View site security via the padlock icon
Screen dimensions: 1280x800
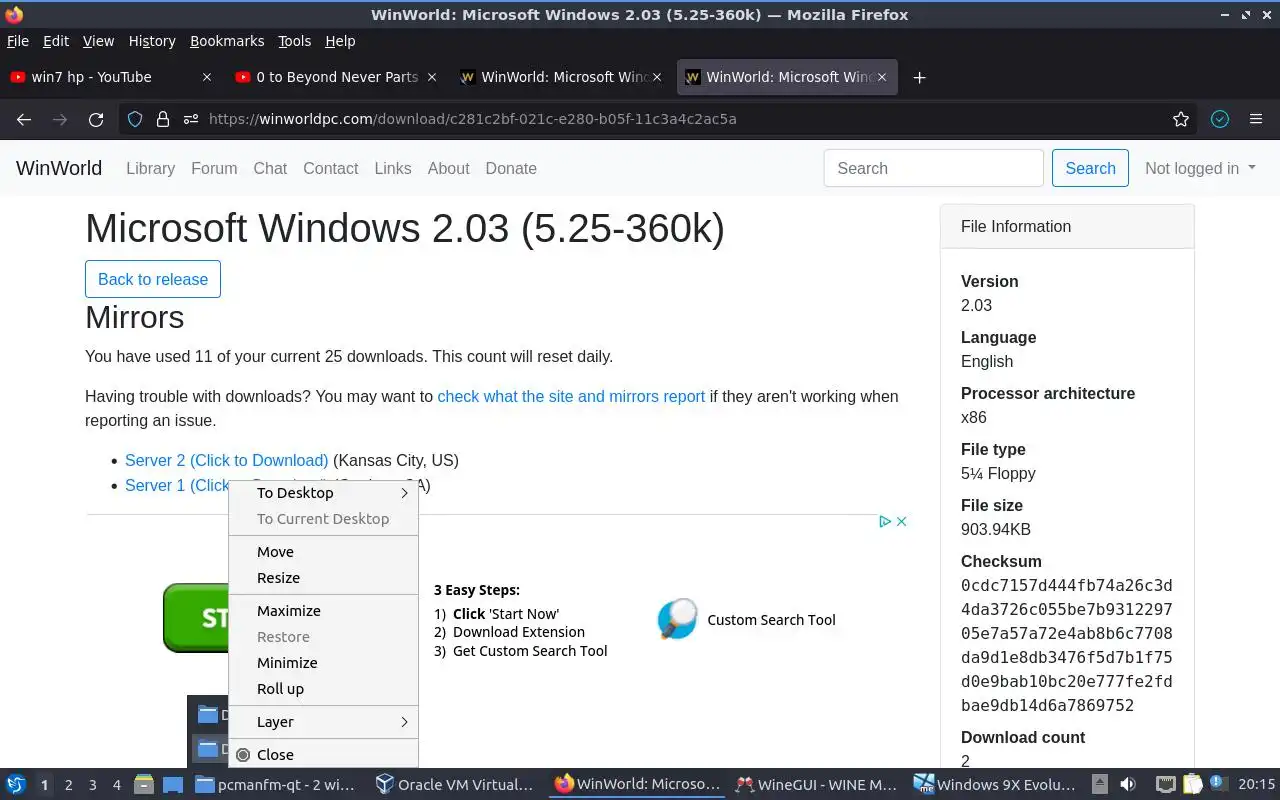pyautogui.click(x=163, y=119)
